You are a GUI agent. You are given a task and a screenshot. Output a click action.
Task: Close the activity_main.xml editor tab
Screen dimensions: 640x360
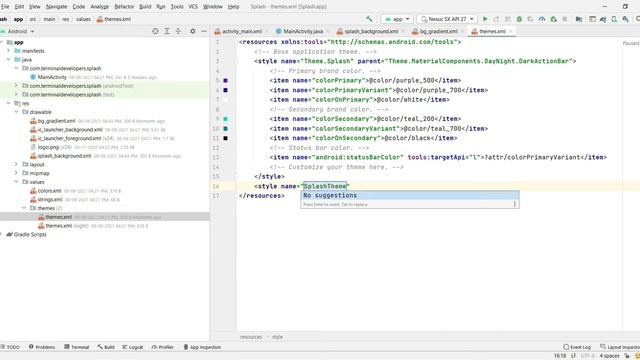(x=267, y=31)
